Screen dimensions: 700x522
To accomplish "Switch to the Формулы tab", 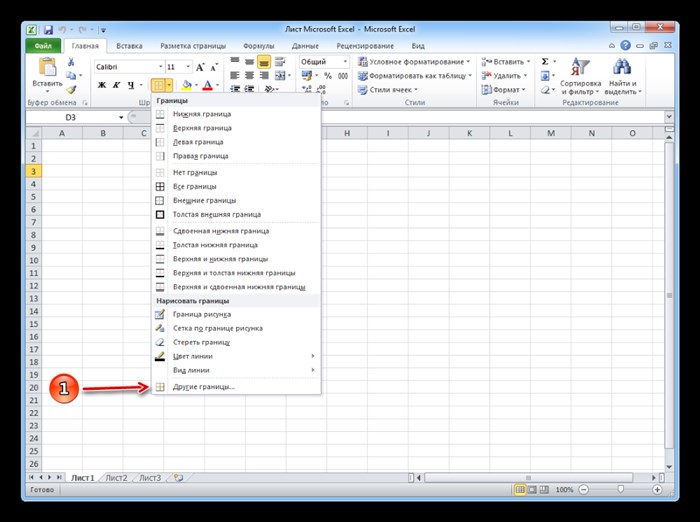I will [258, 46].
